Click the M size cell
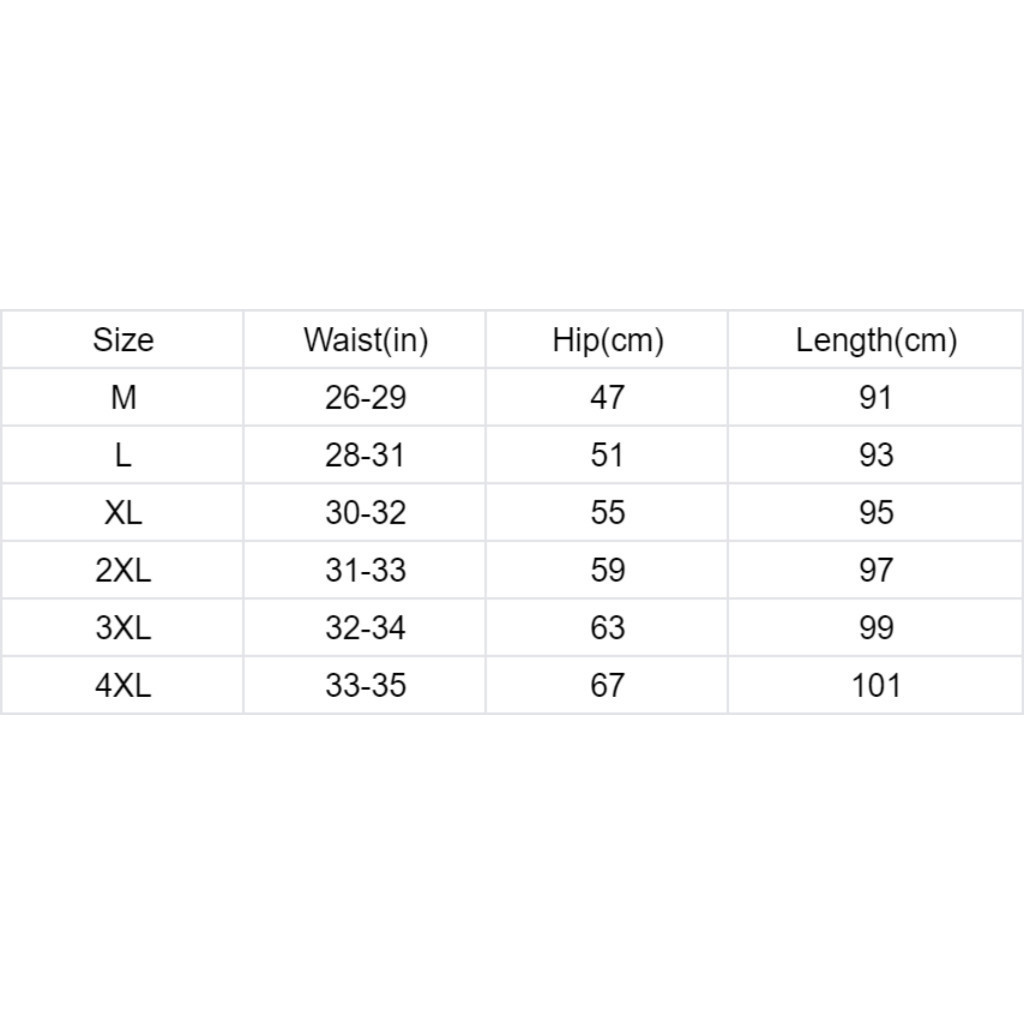 (x=123, y=398)
